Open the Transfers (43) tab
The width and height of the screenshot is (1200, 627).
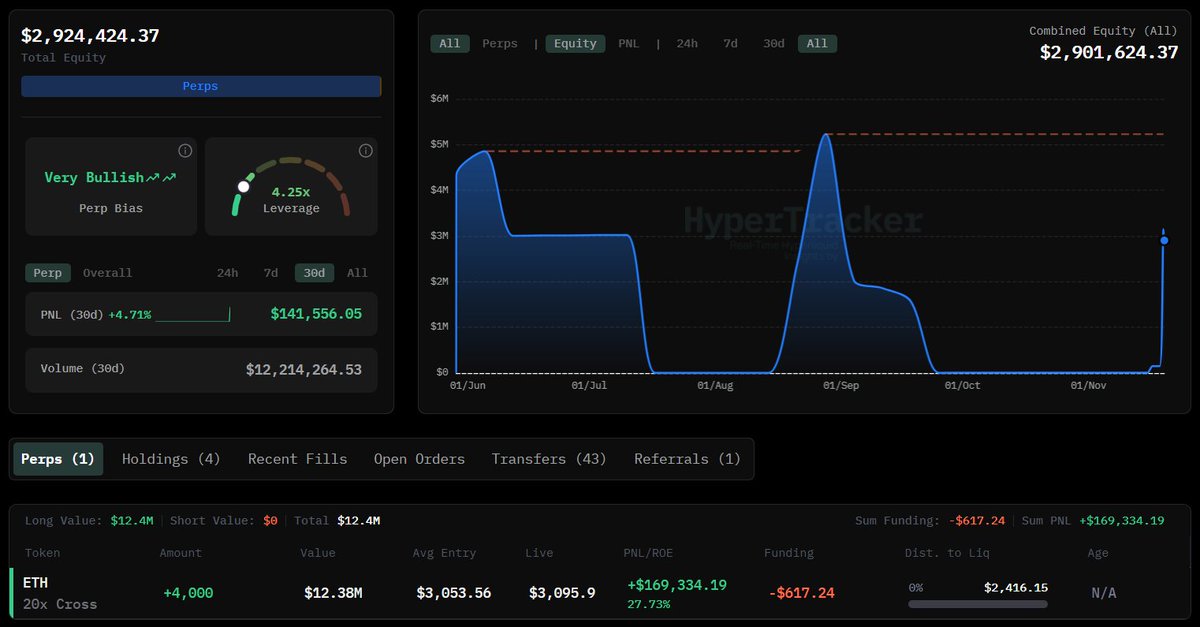coord(549,458)
